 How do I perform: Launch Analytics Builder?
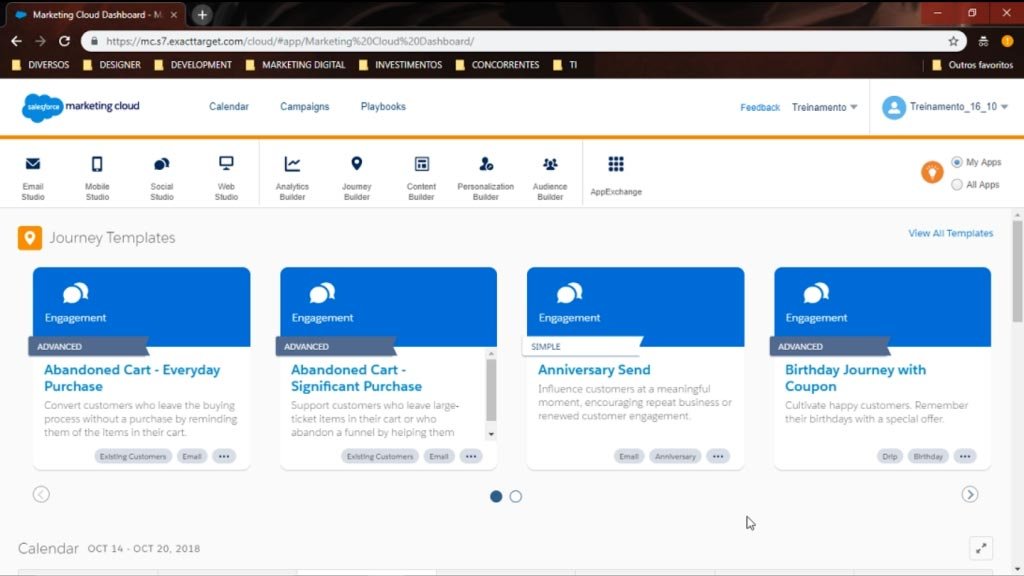click(x=292, y=177)
